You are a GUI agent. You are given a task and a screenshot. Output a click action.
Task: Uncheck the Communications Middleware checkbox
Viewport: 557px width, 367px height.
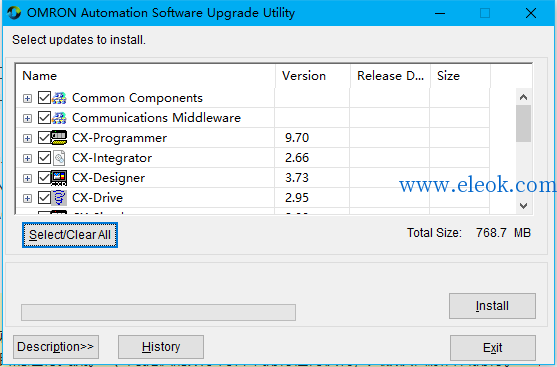[x=44, y=118]
